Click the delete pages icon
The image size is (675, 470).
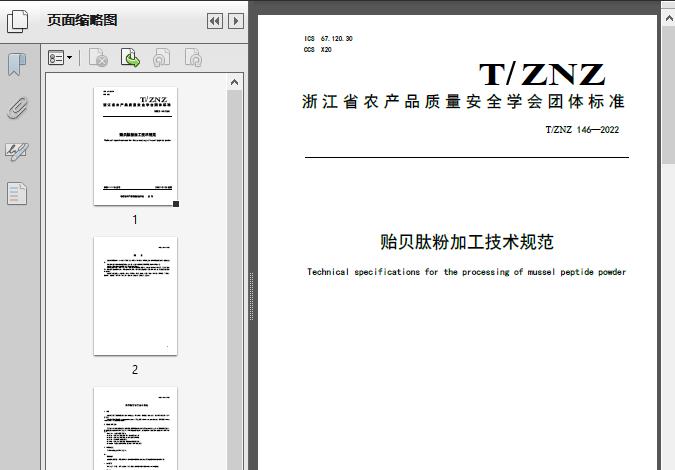98,58
